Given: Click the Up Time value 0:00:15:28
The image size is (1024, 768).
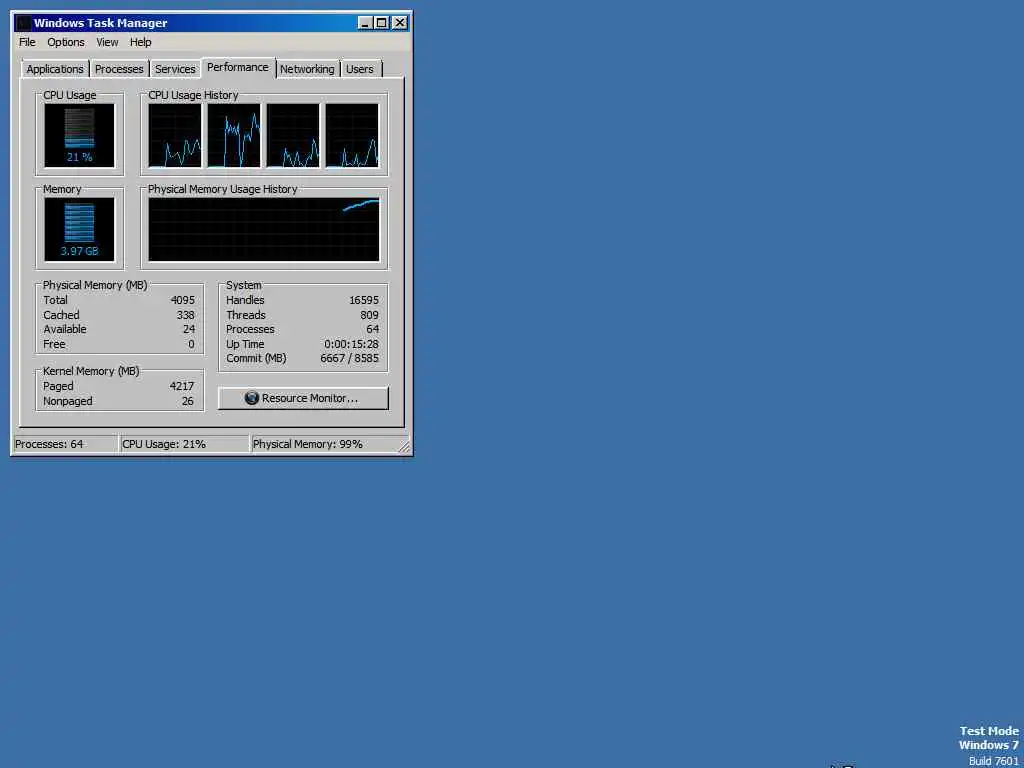Looking at the screenshot, I should [x=351, y=344].
